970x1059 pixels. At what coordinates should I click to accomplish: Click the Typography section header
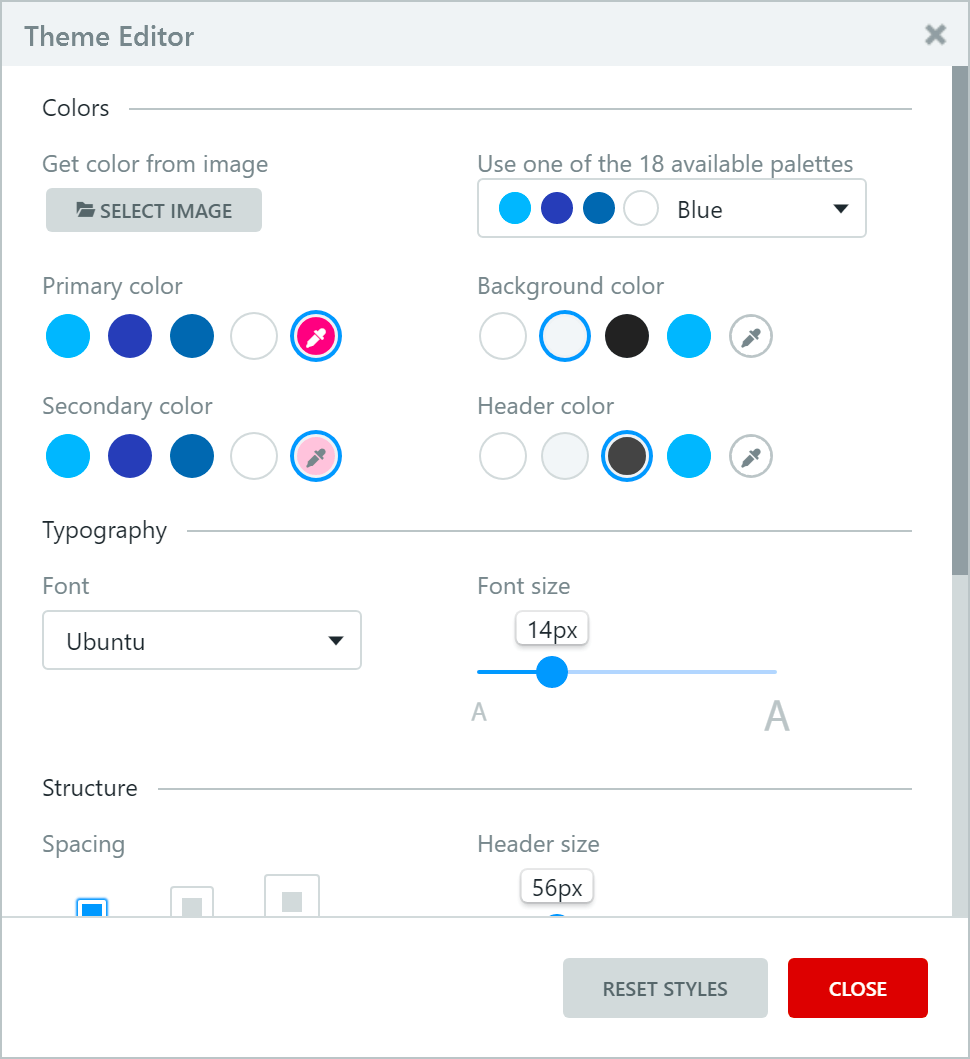[x=104, y=530]
